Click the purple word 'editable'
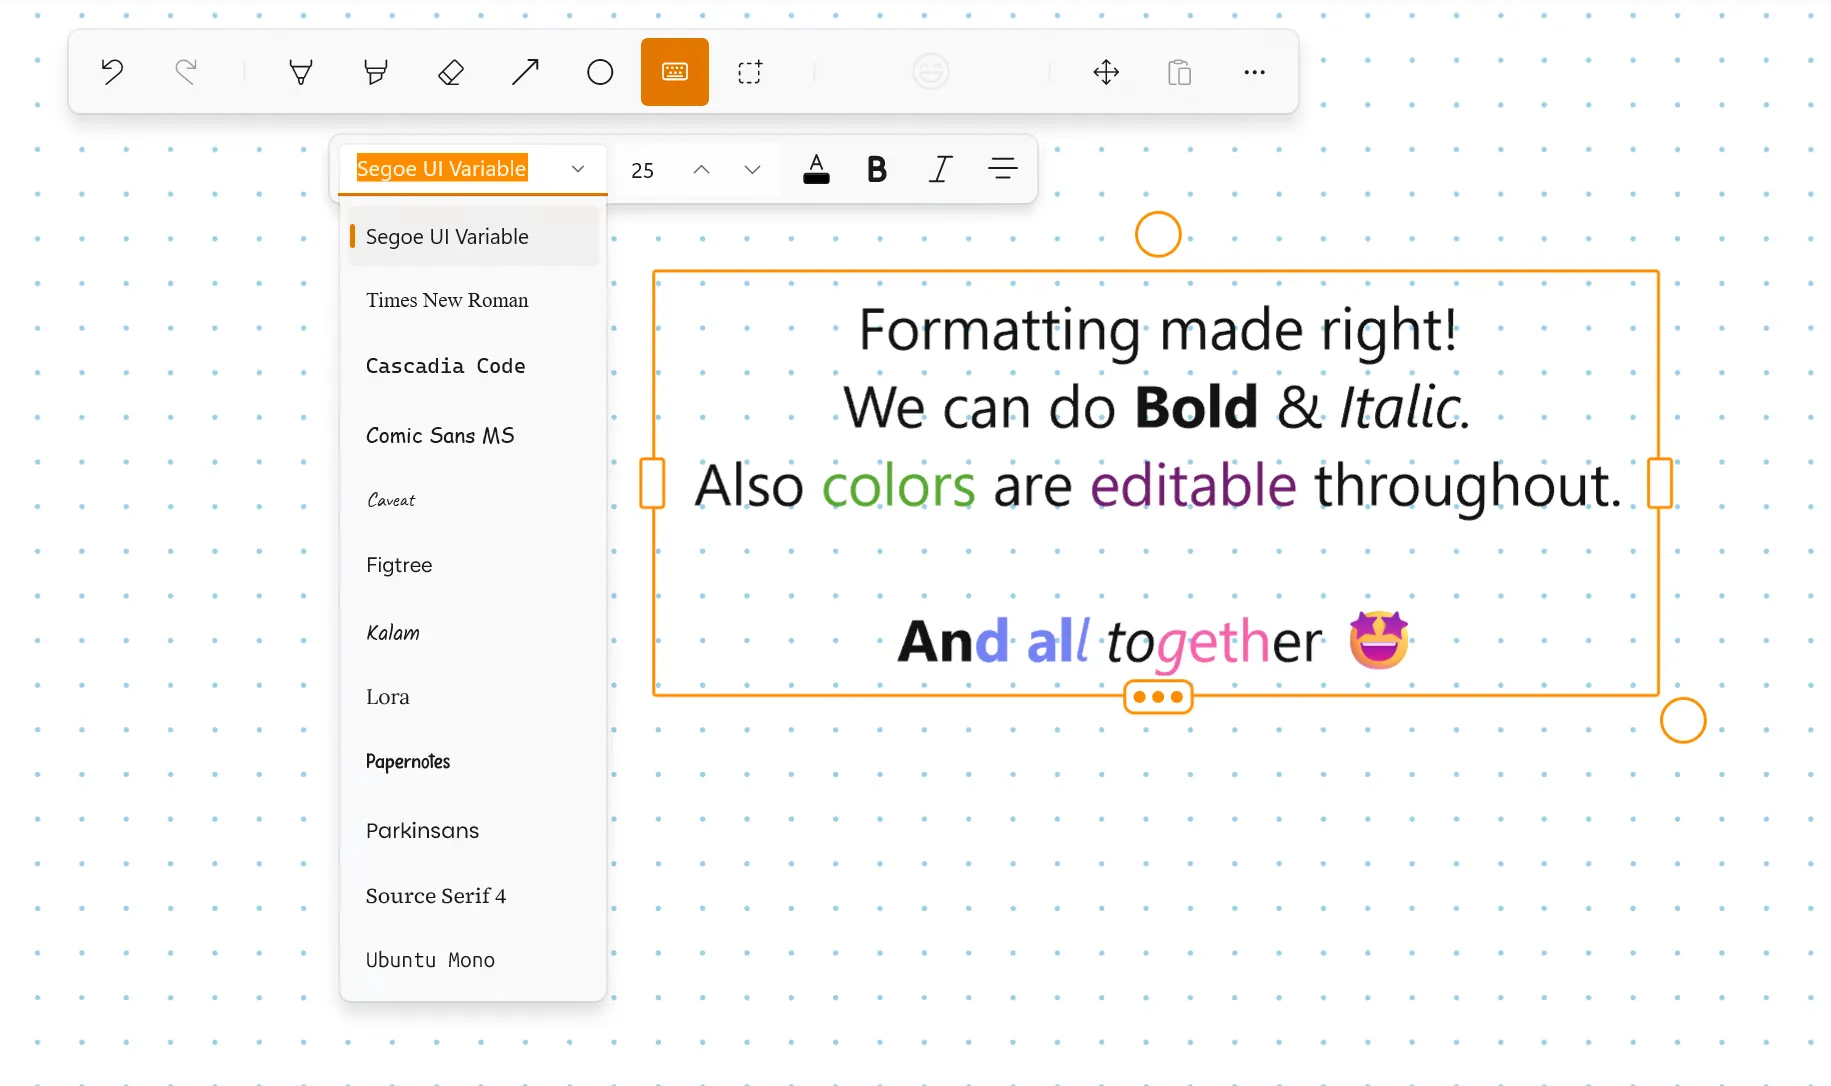This screenshot has width=1831, height=1086. click(1193, 485)
